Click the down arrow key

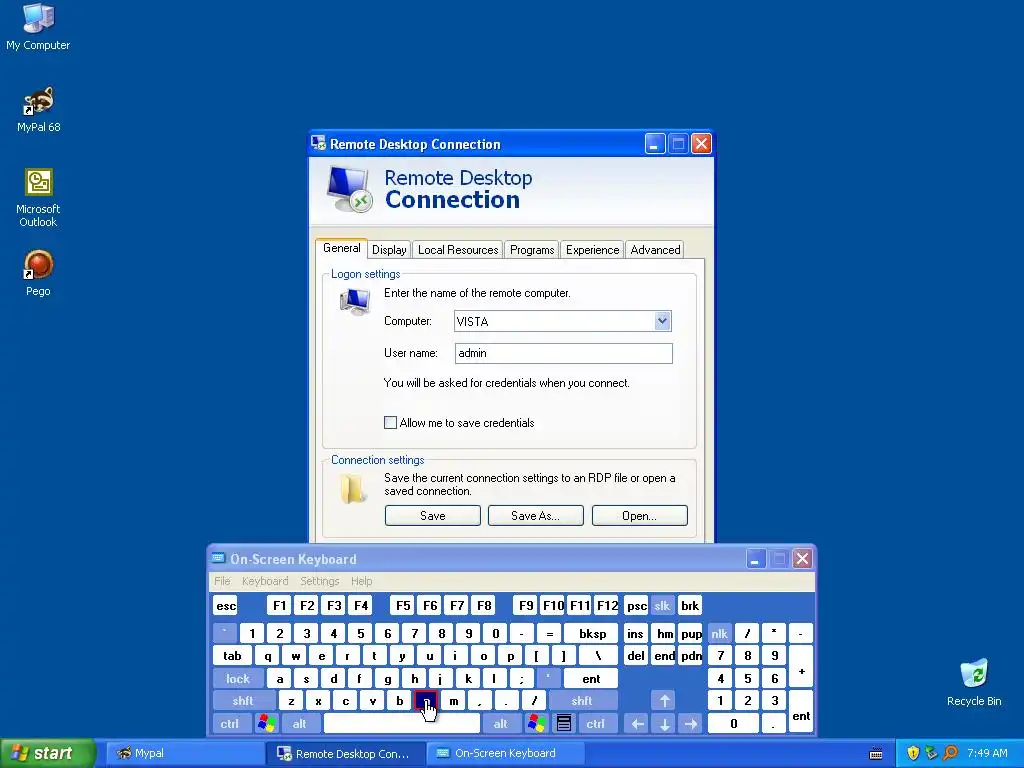664,724
